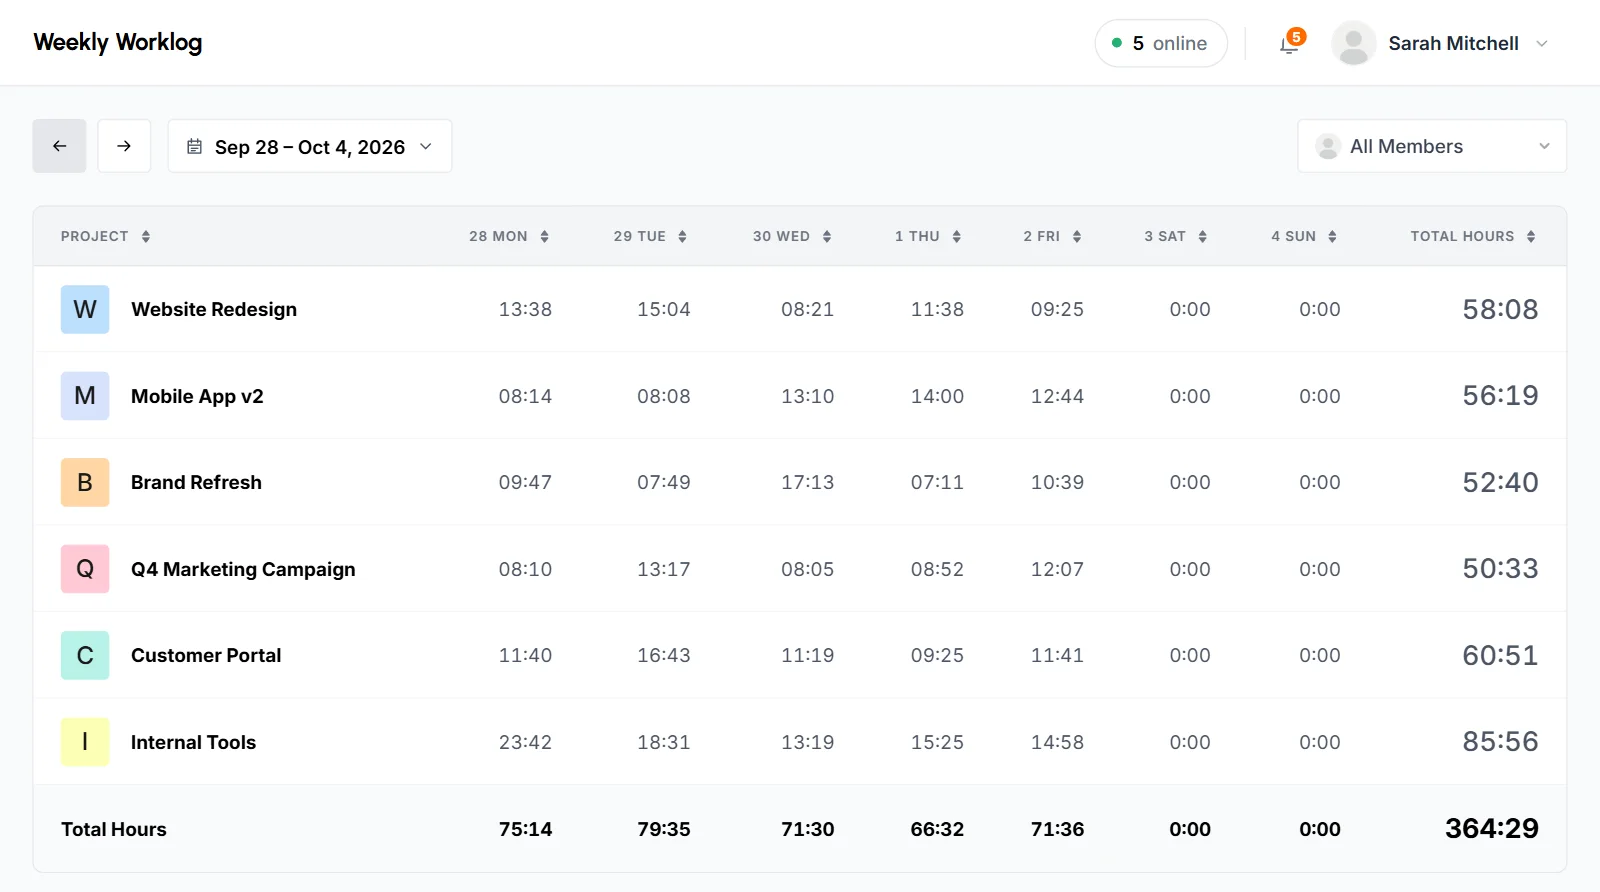The height and width of the screenshot is (892, 1600).
Task: Open the Mobile App v2 project
Action: point(197,396)
